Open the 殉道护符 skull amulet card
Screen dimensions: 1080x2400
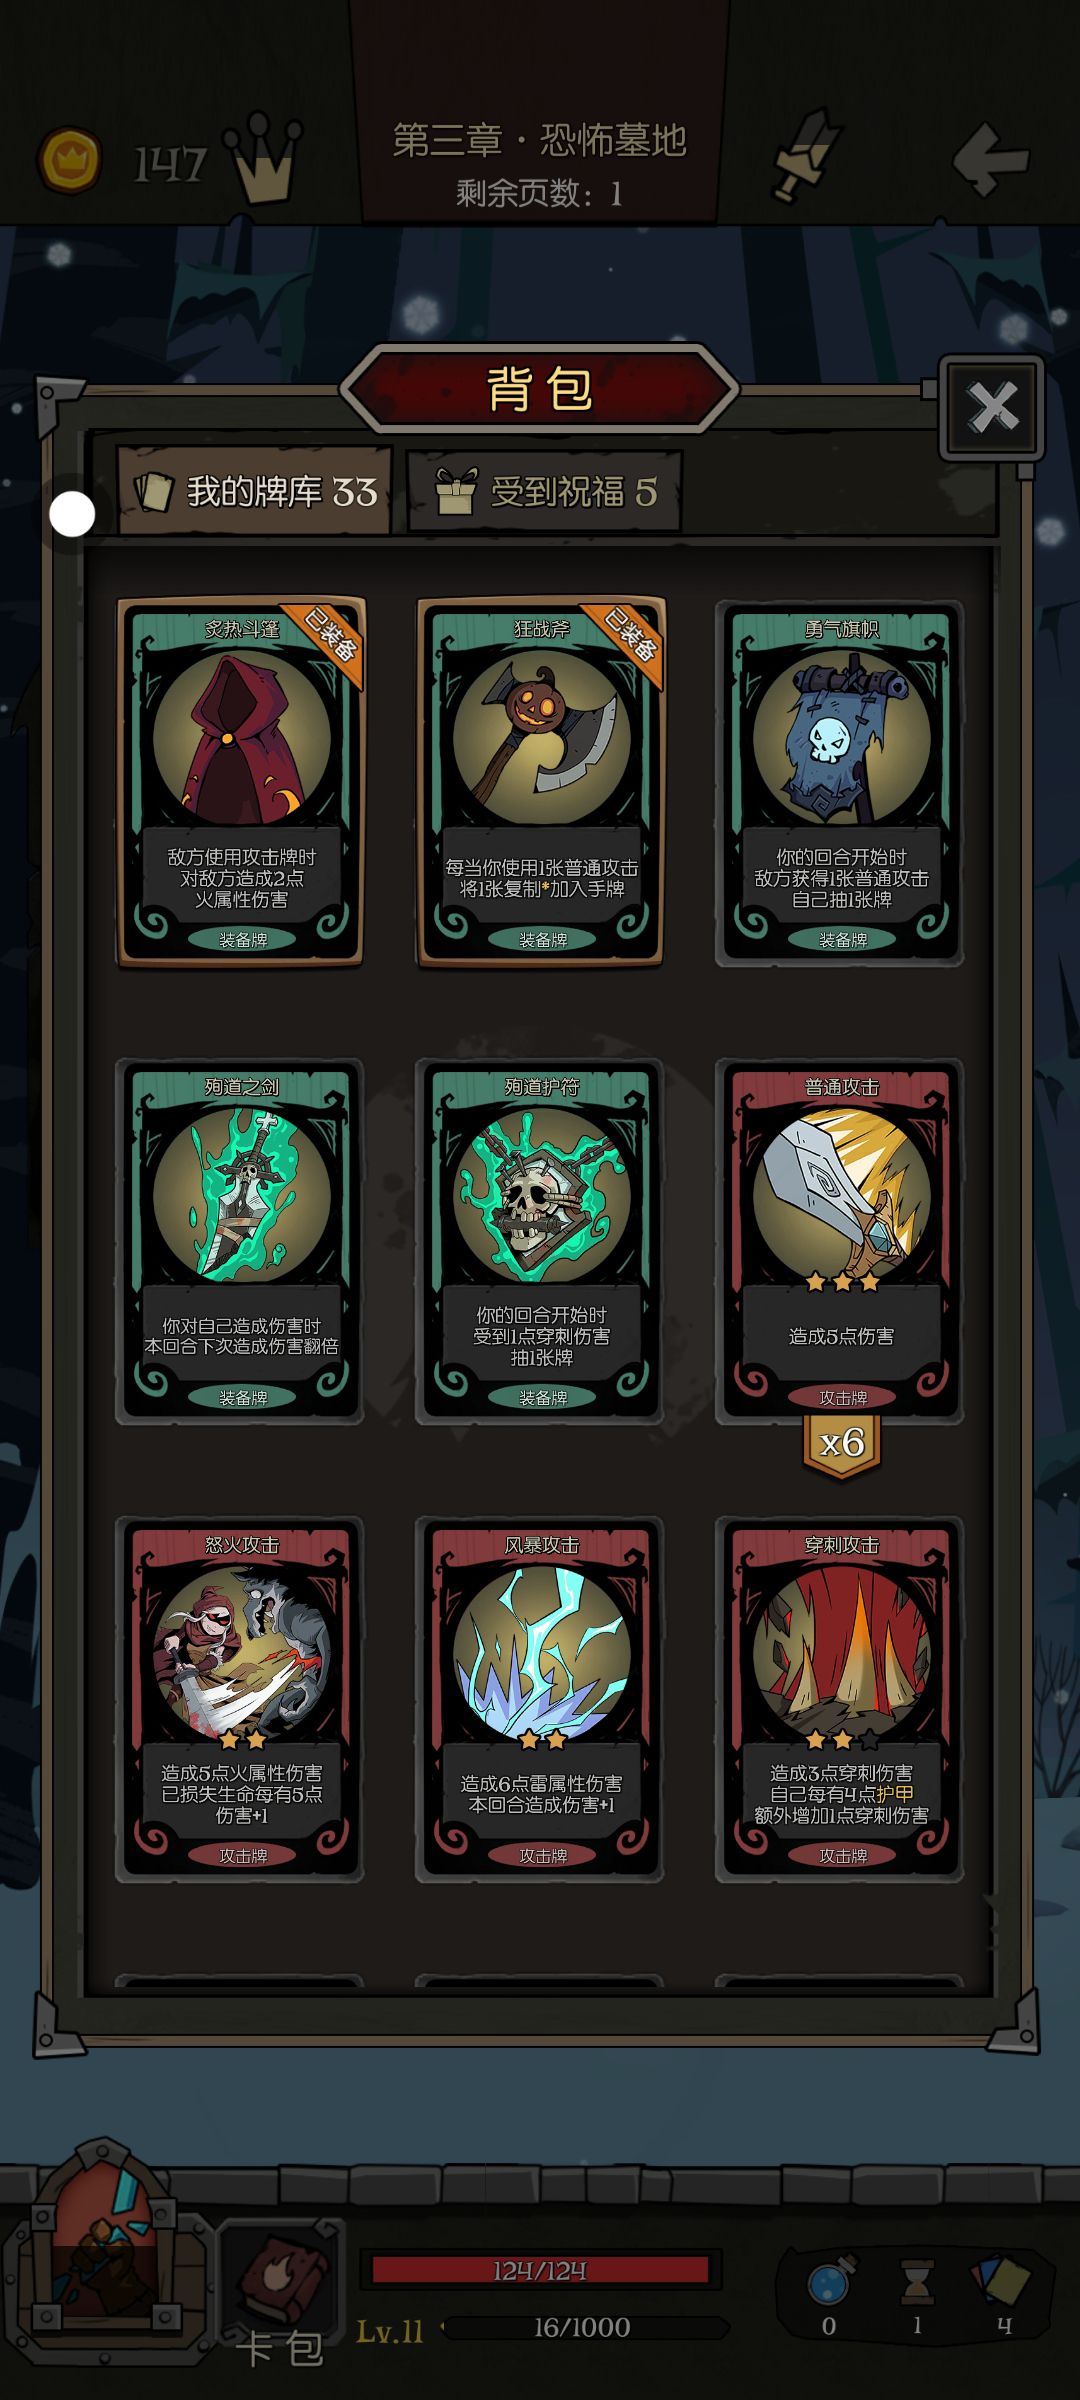[540, 1240]
